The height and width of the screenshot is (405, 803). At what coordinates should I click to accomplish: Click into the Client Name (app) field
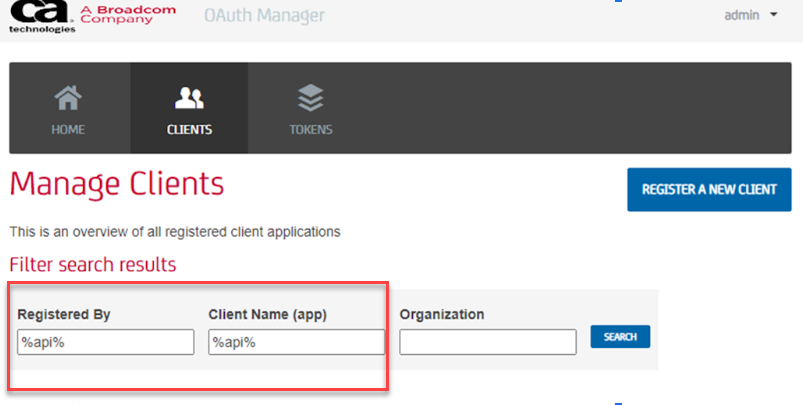click(296, 342)
